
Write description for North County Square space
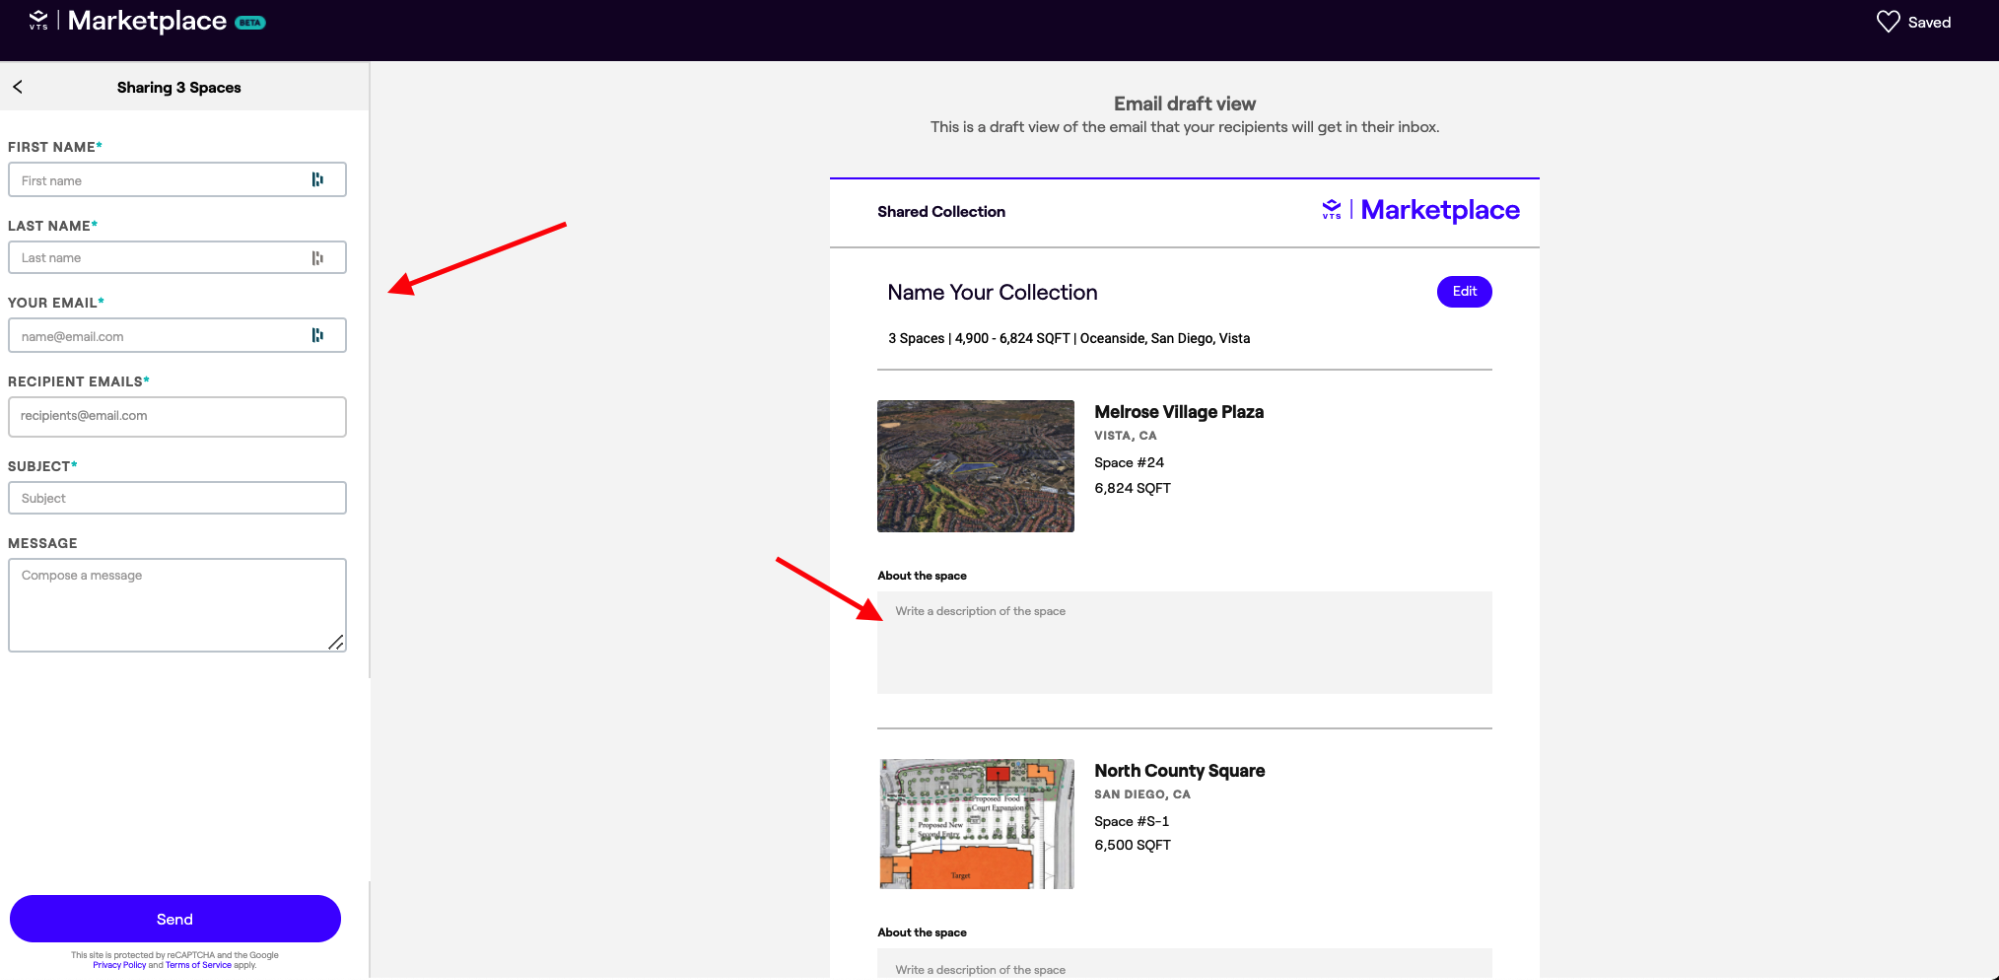tap(1184, 964)
